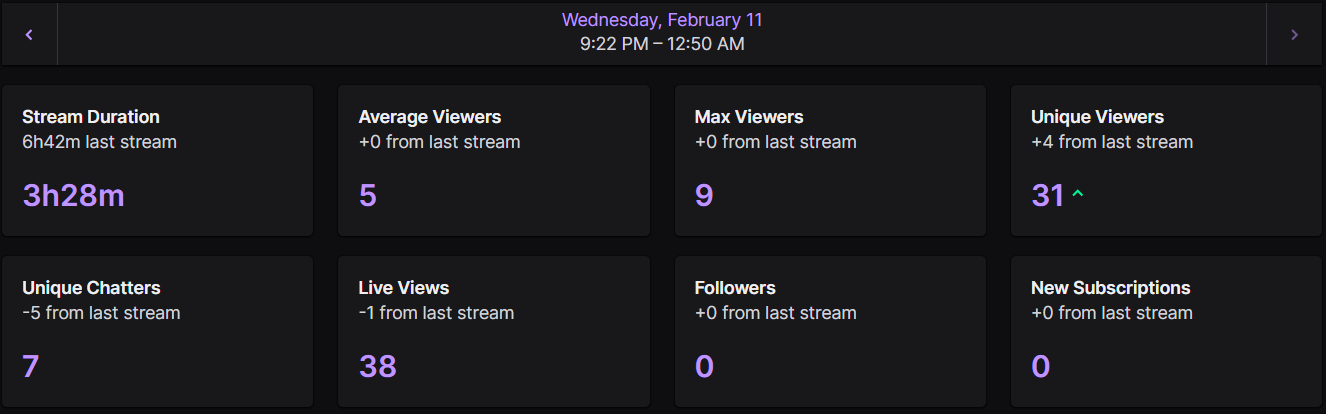Go to the previous stream using left arrow
Screen dimensions: 1326x414
pyautogui.click(x=29, y=35)
